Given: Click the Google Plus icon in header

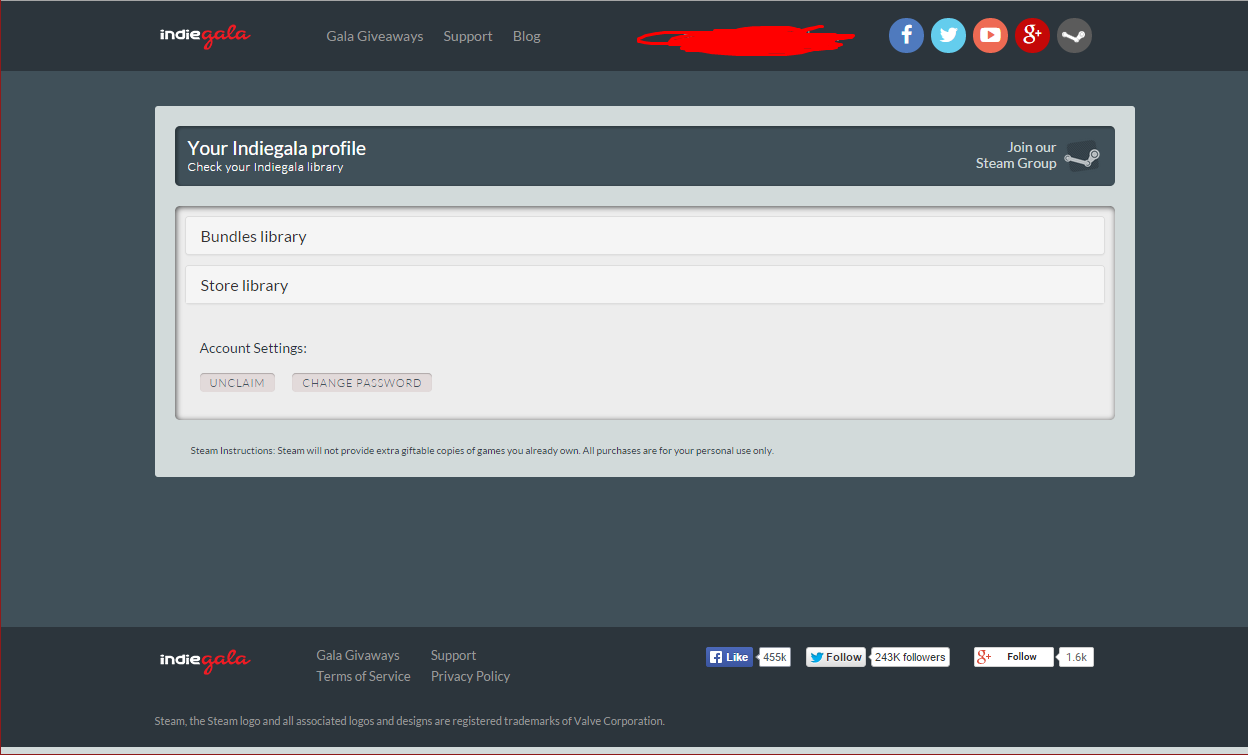Looking at the screenshot, I should (x=1032, y=36).
